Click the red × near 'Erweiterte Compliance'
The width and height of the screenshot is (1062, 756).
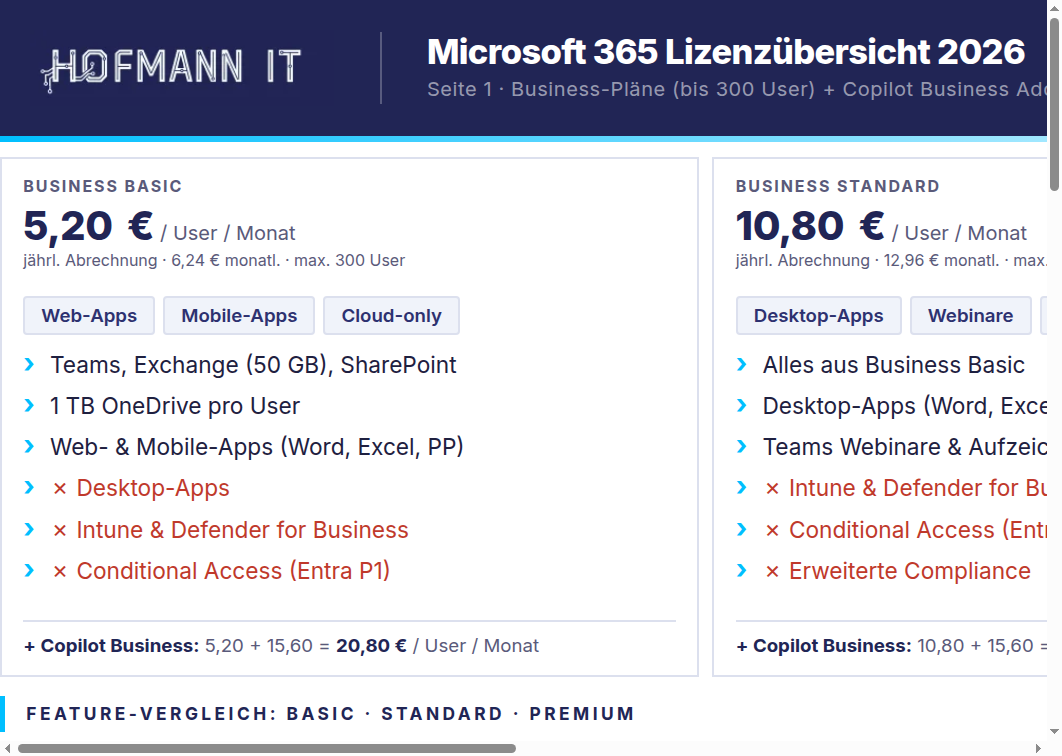click(x=775, y=571)
